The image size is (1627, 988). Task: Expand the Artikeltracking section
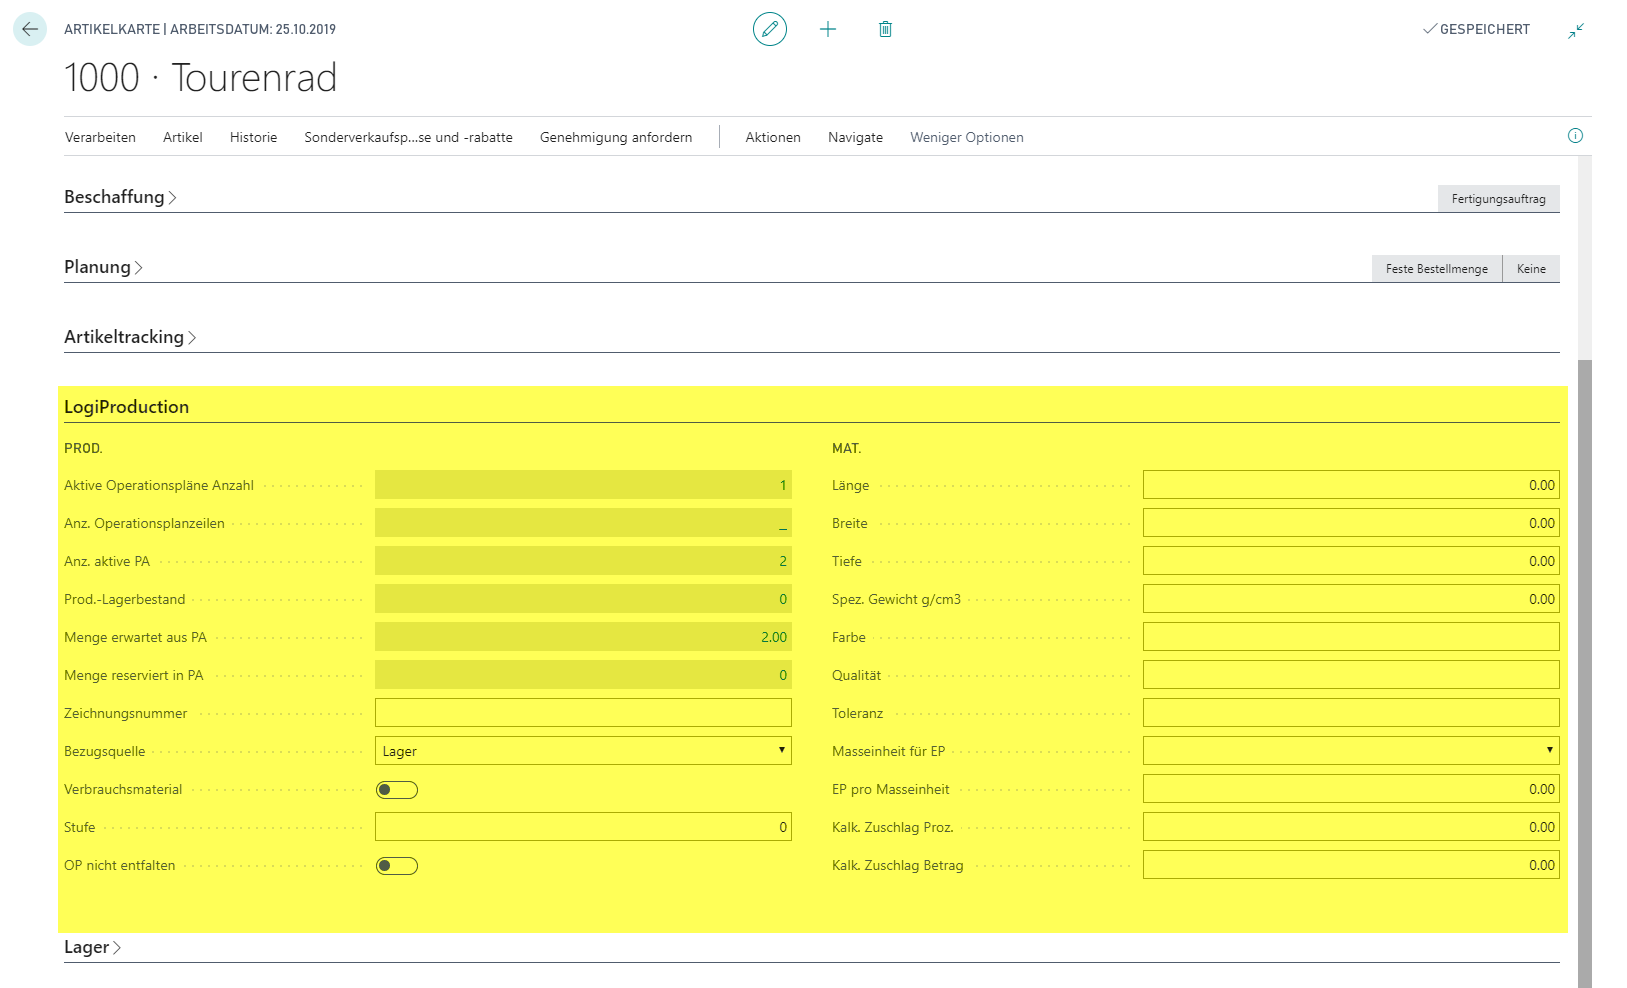[x=130, y=337]
